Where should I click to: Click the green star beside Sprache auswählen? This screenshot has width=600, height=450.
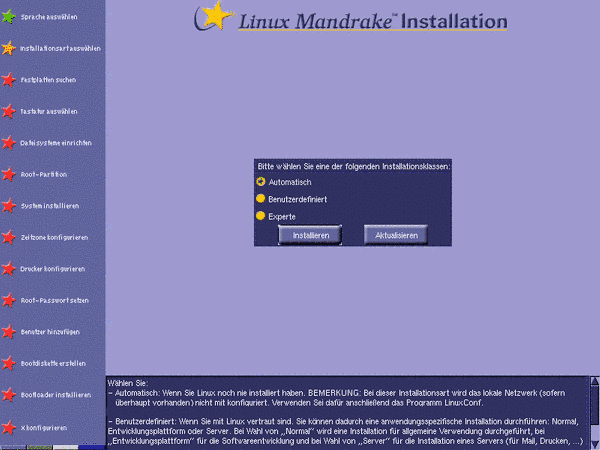8,17
